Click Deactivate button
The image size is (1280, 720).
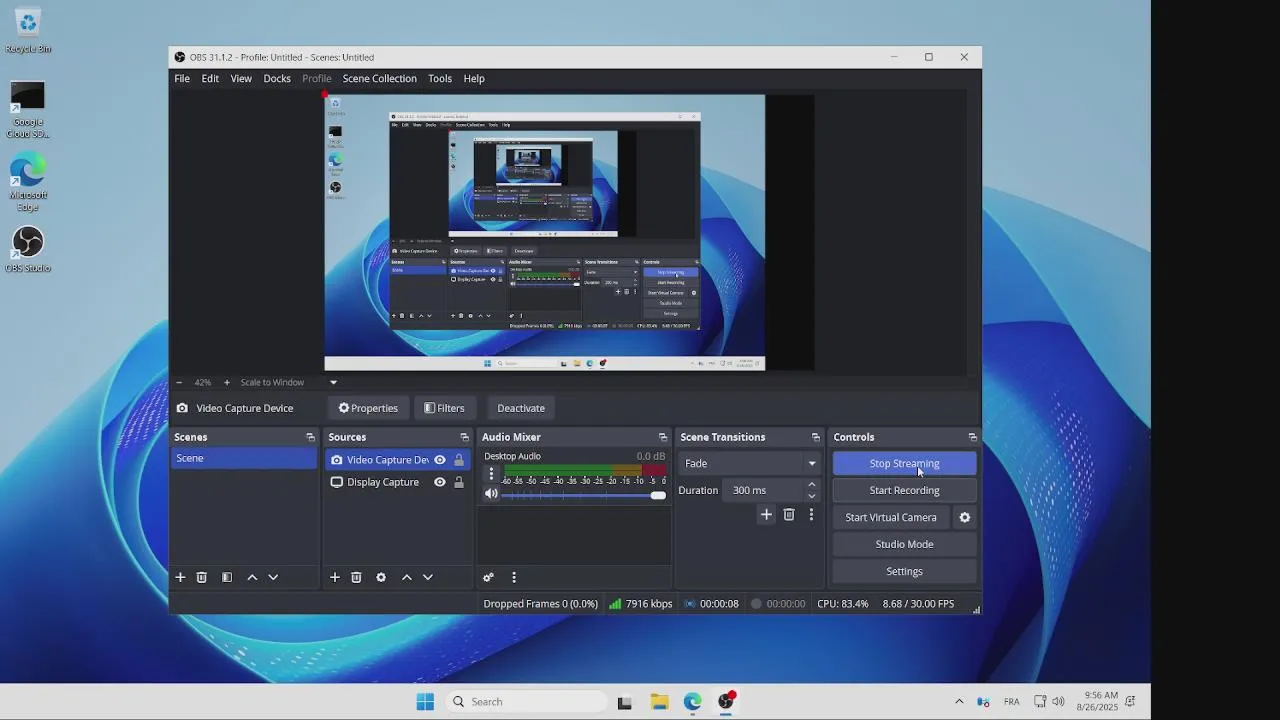coord(521,408)
